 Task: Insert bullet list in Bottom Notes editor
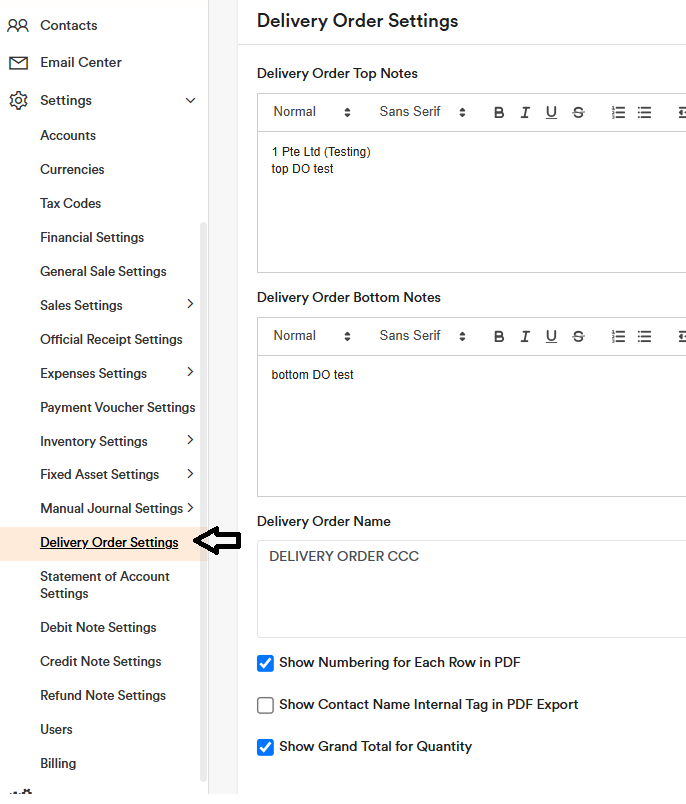point(644,337)
